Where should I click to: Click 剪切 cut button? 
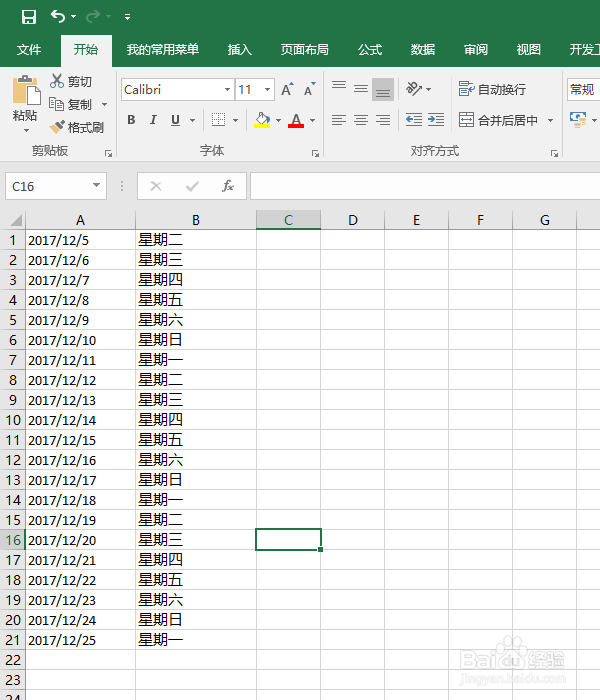(x=71, y=81)
